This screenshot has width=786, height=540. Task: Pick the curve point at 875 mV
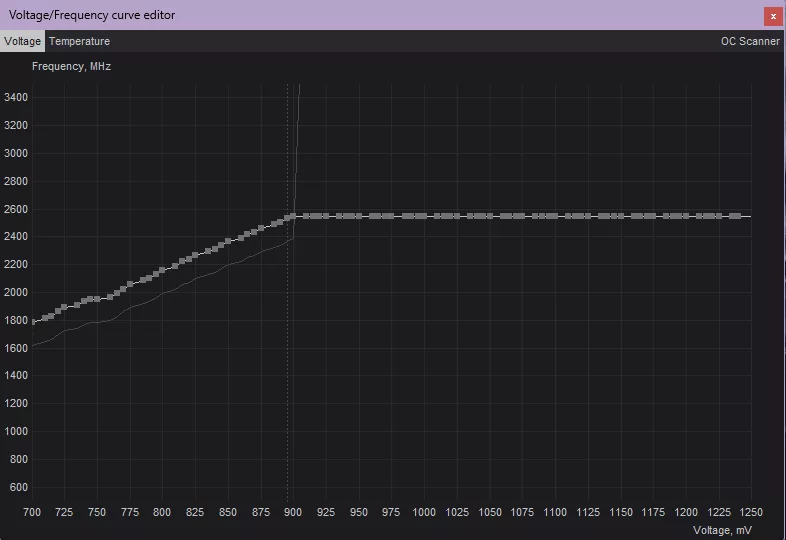coord(260,228)
